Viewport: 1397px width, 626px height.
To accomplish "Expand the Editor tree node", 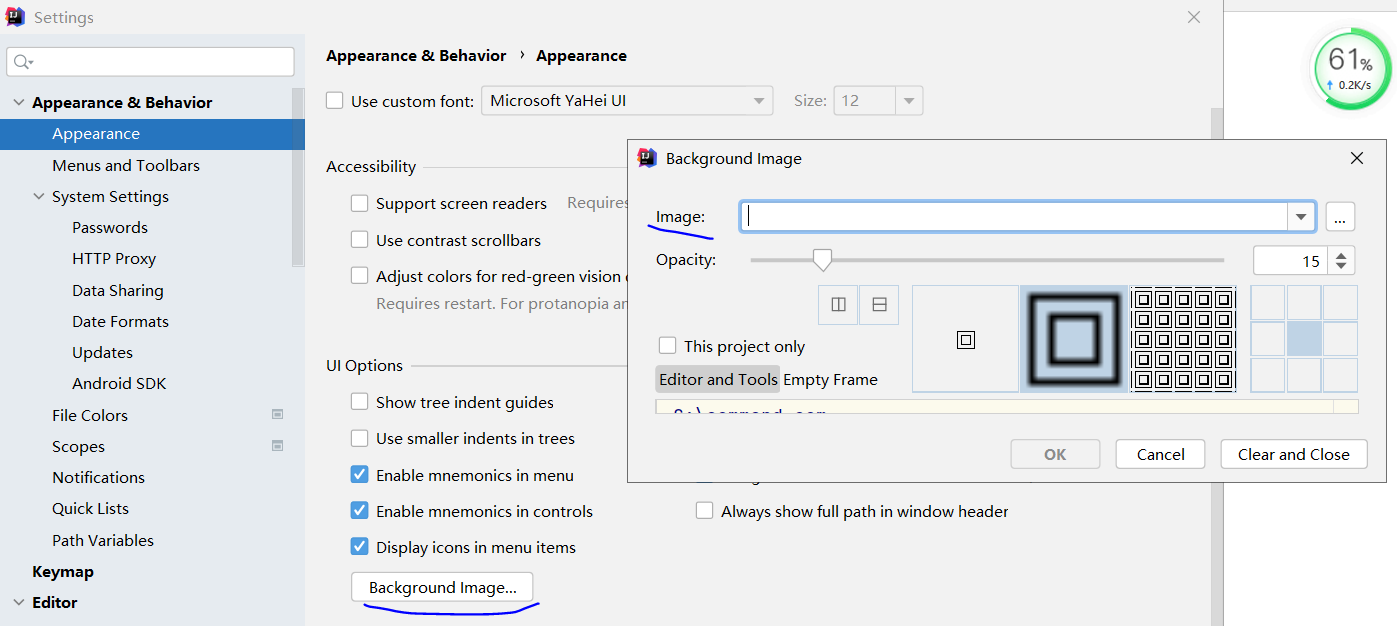I will click(18, 603).
